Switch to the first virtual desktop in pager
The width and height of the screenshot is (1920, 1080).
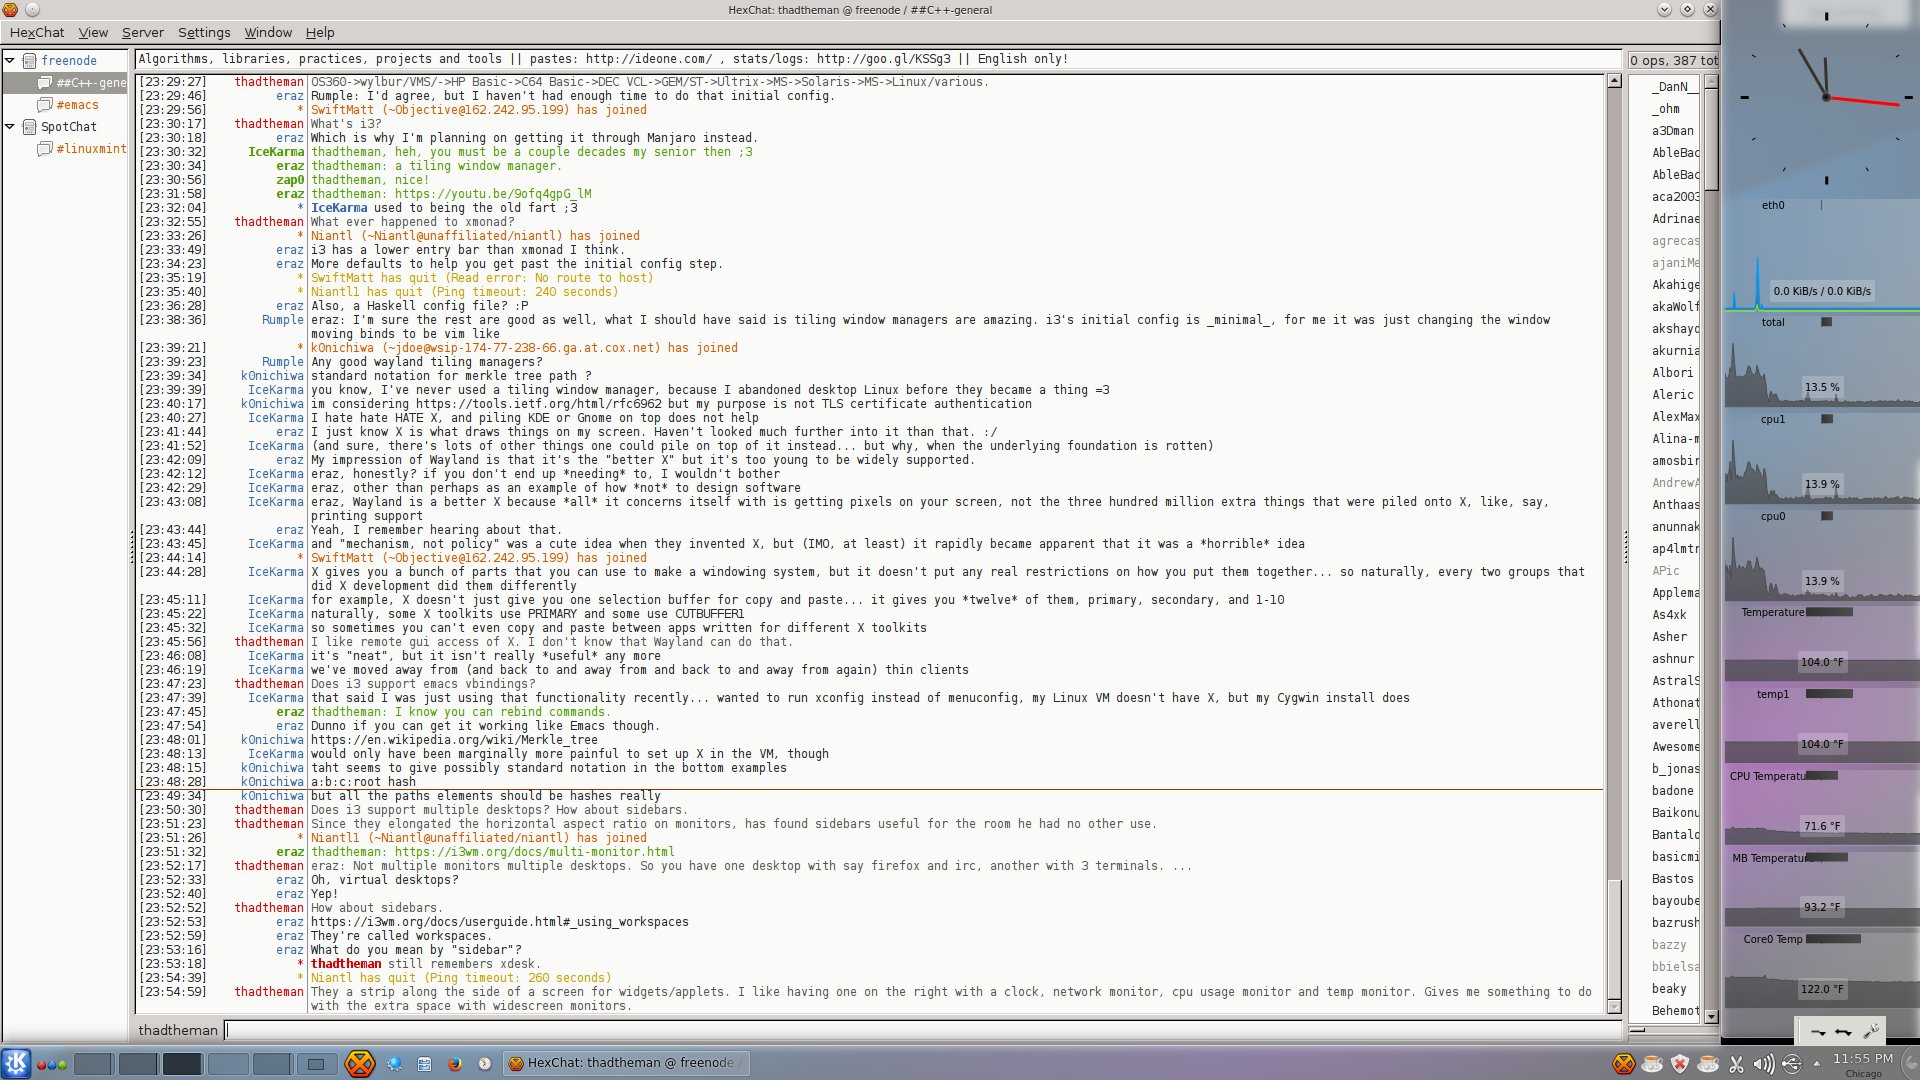(x=93, y=1064)
